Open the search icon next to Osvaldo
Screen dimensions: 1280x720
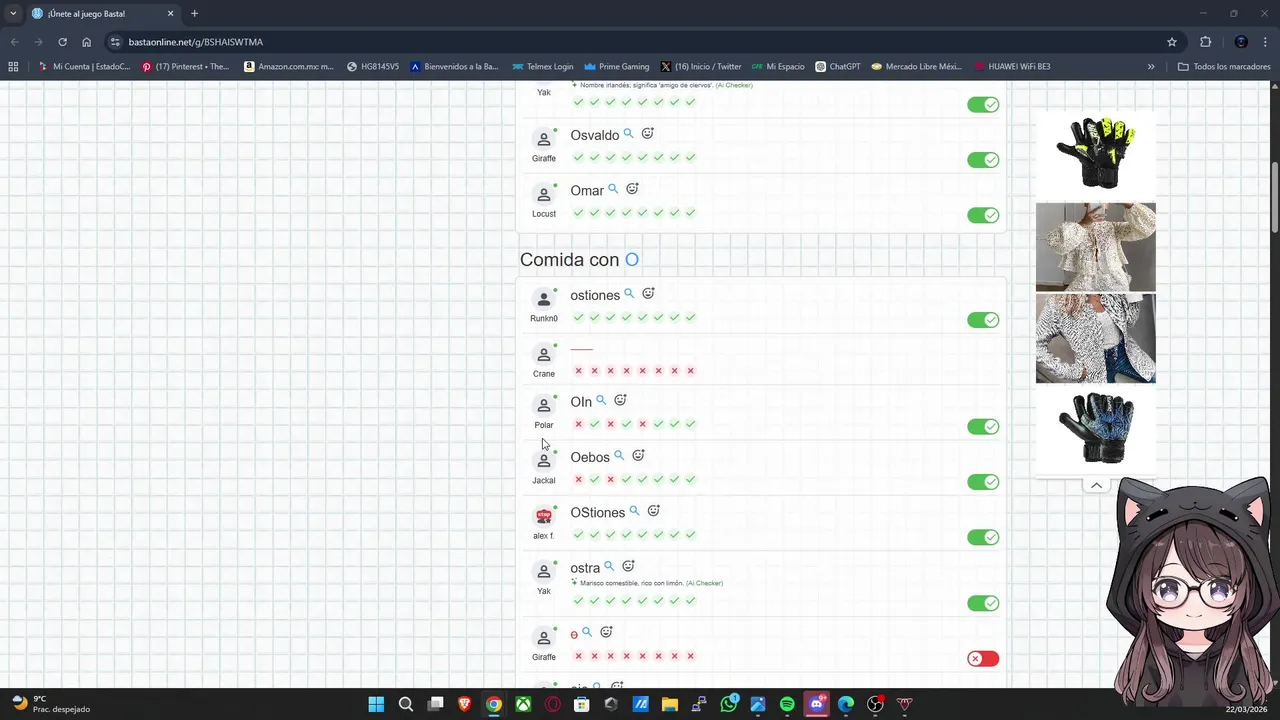point(629,133)
